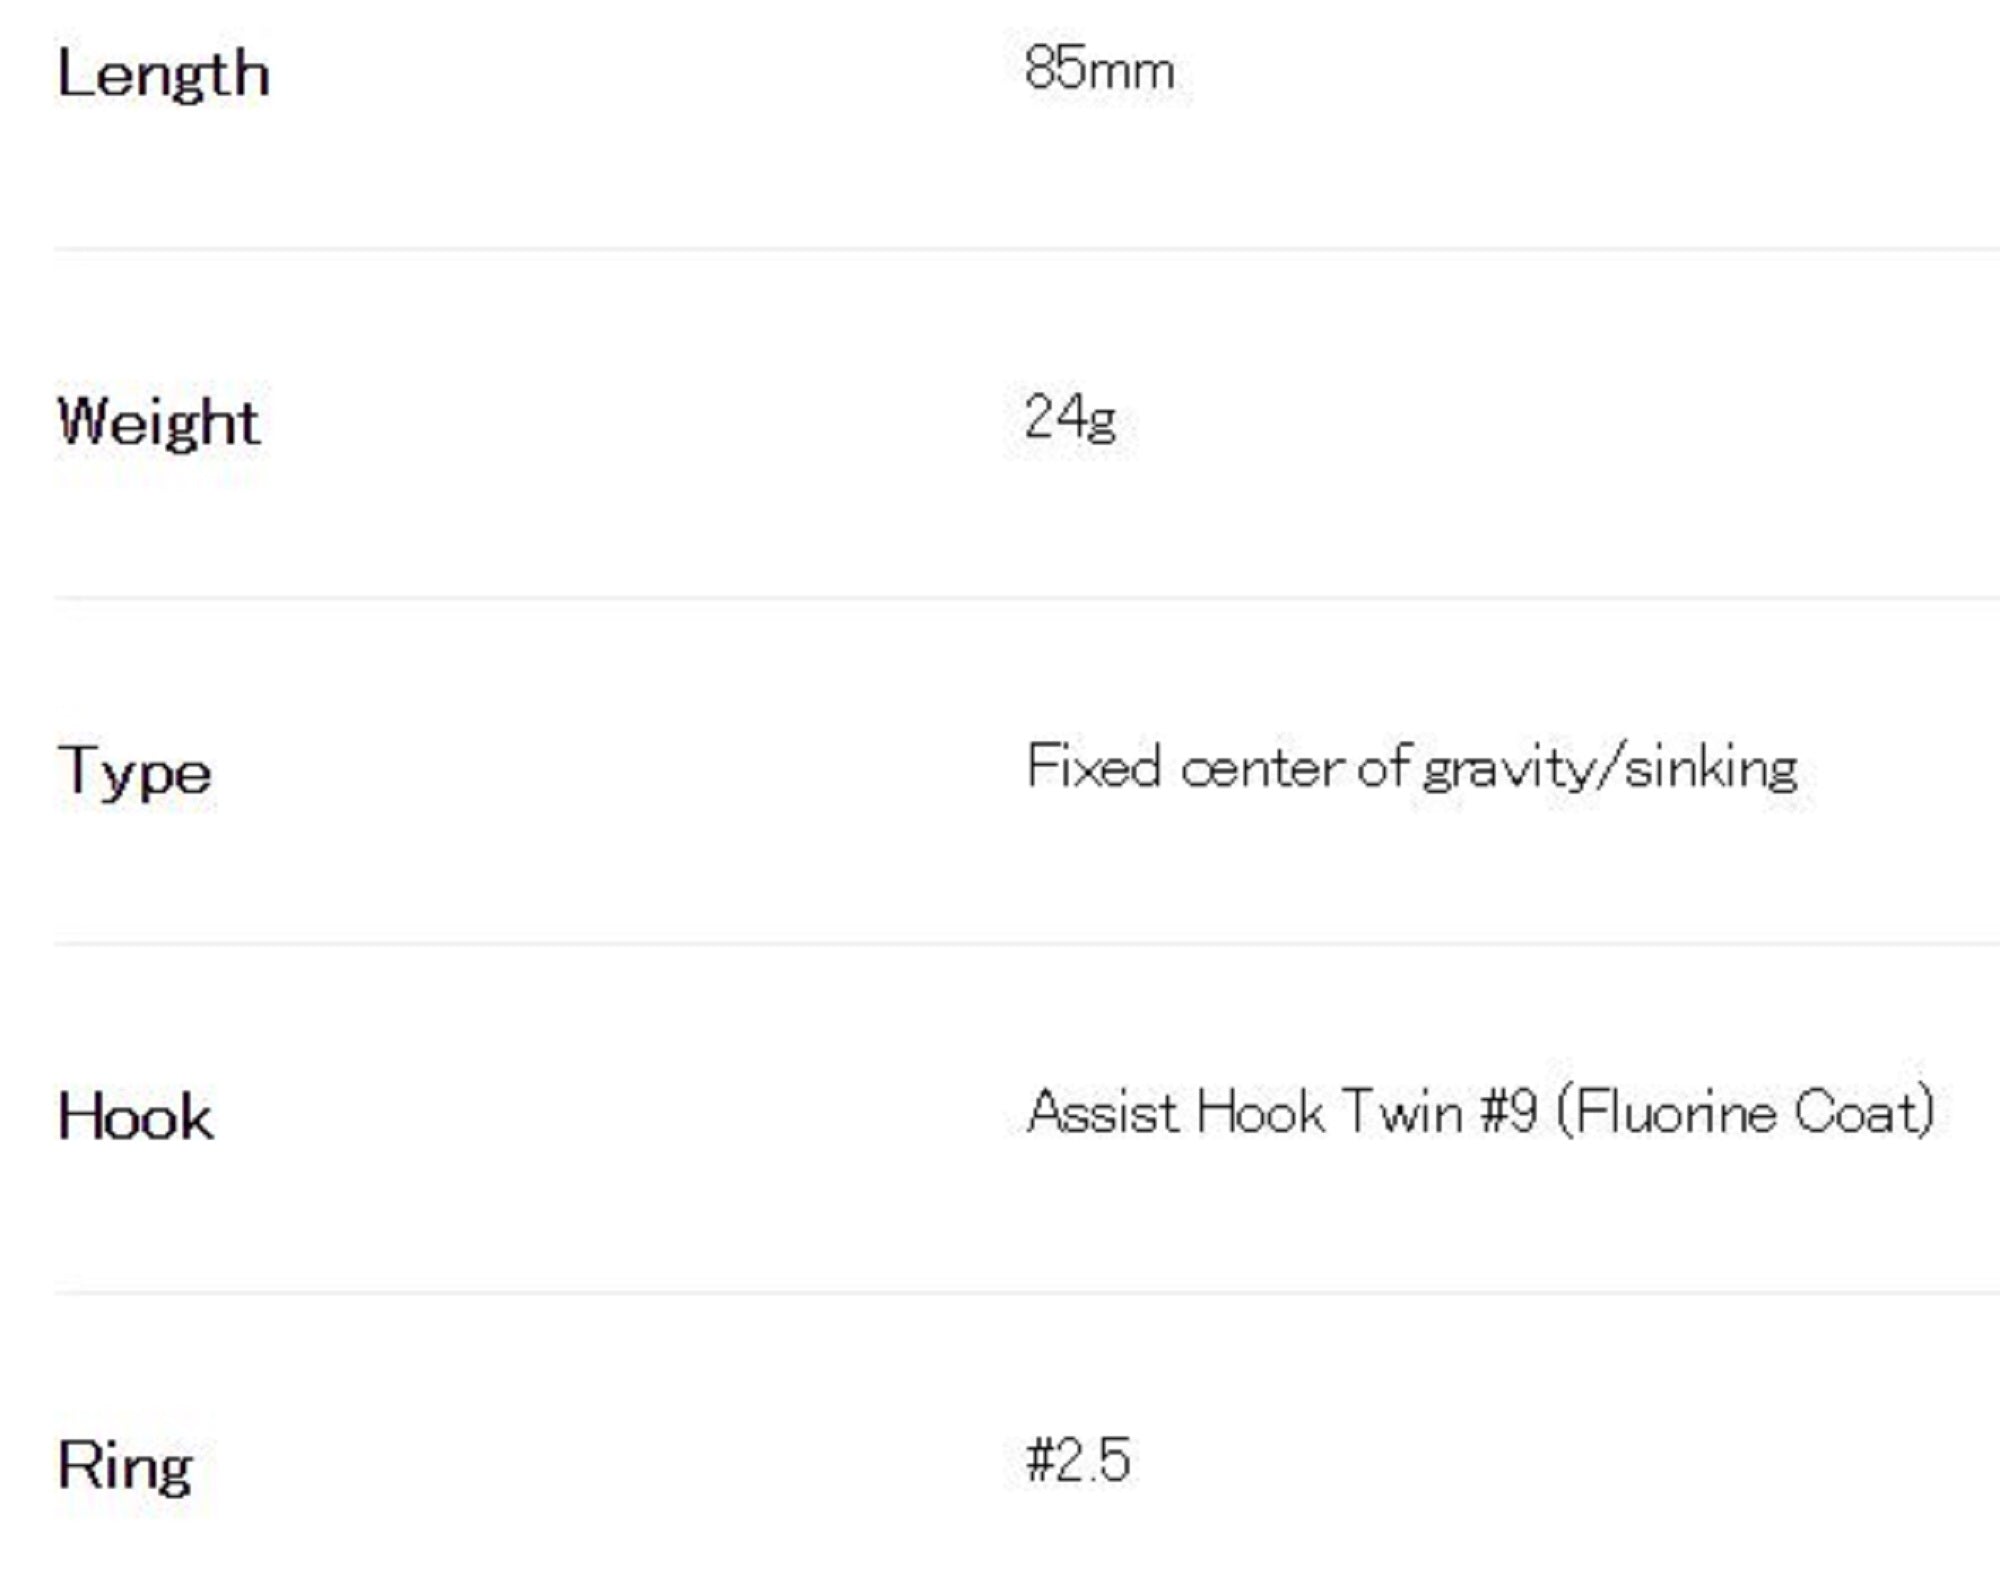Click the Weight row label

159,421
